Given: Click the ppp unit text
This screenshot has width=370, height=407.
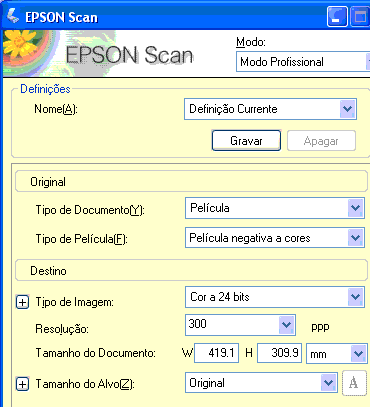Looking at the screenshot, I should click(x=320, y=327).
